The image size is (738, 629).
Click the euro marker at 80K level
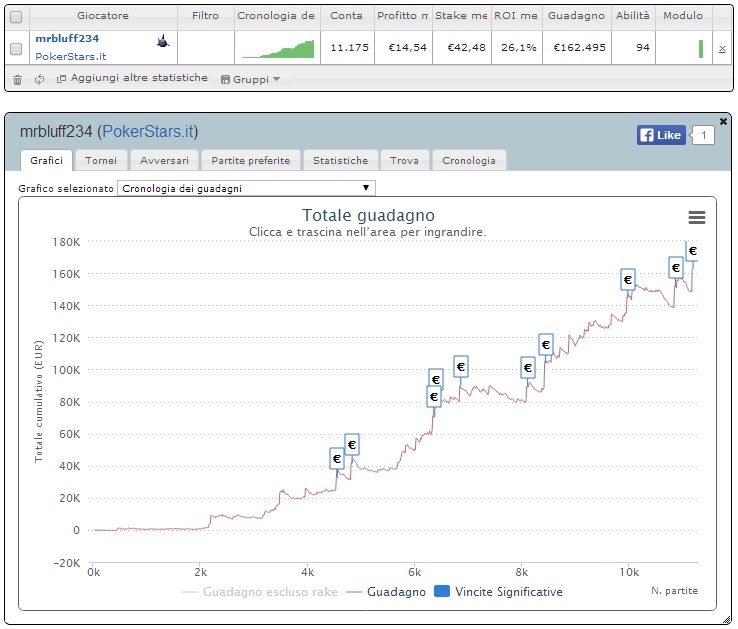coord(433,397)
